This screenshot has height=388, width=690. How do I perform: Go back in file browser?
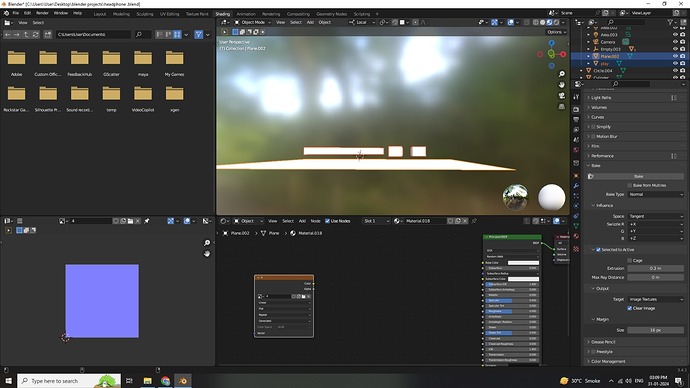point(7,34)
